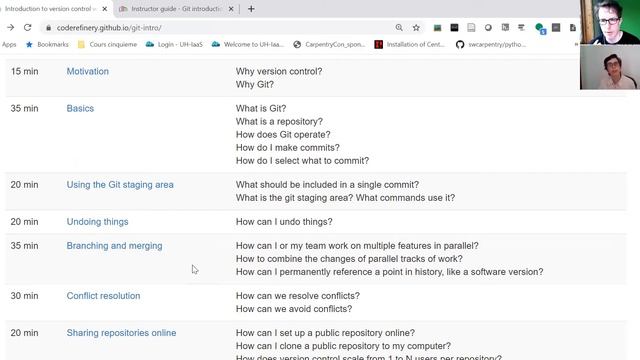Click 'How can we avoid conflicts?' text

coord(294,309)
